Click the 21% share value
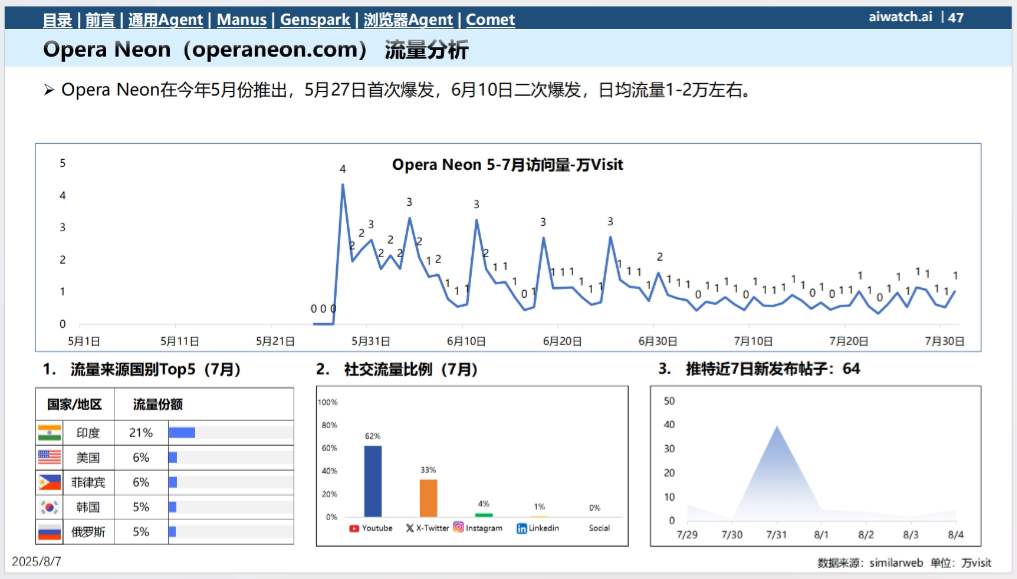The width and height of the screenshot is (1017, 579). [x=141, y=432]
